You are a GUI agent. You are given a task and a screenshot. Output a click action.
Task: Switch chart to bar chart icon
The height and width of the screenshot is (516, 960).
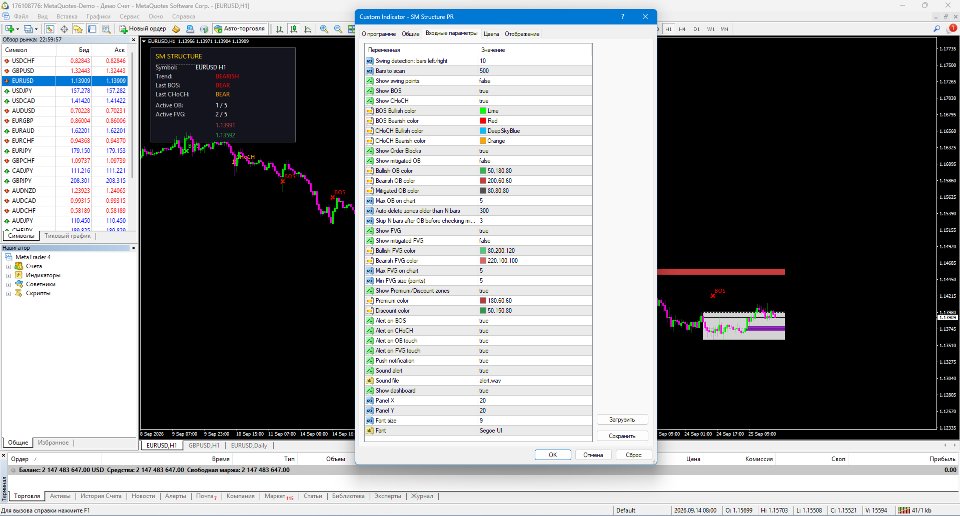[x=280, y=29]
